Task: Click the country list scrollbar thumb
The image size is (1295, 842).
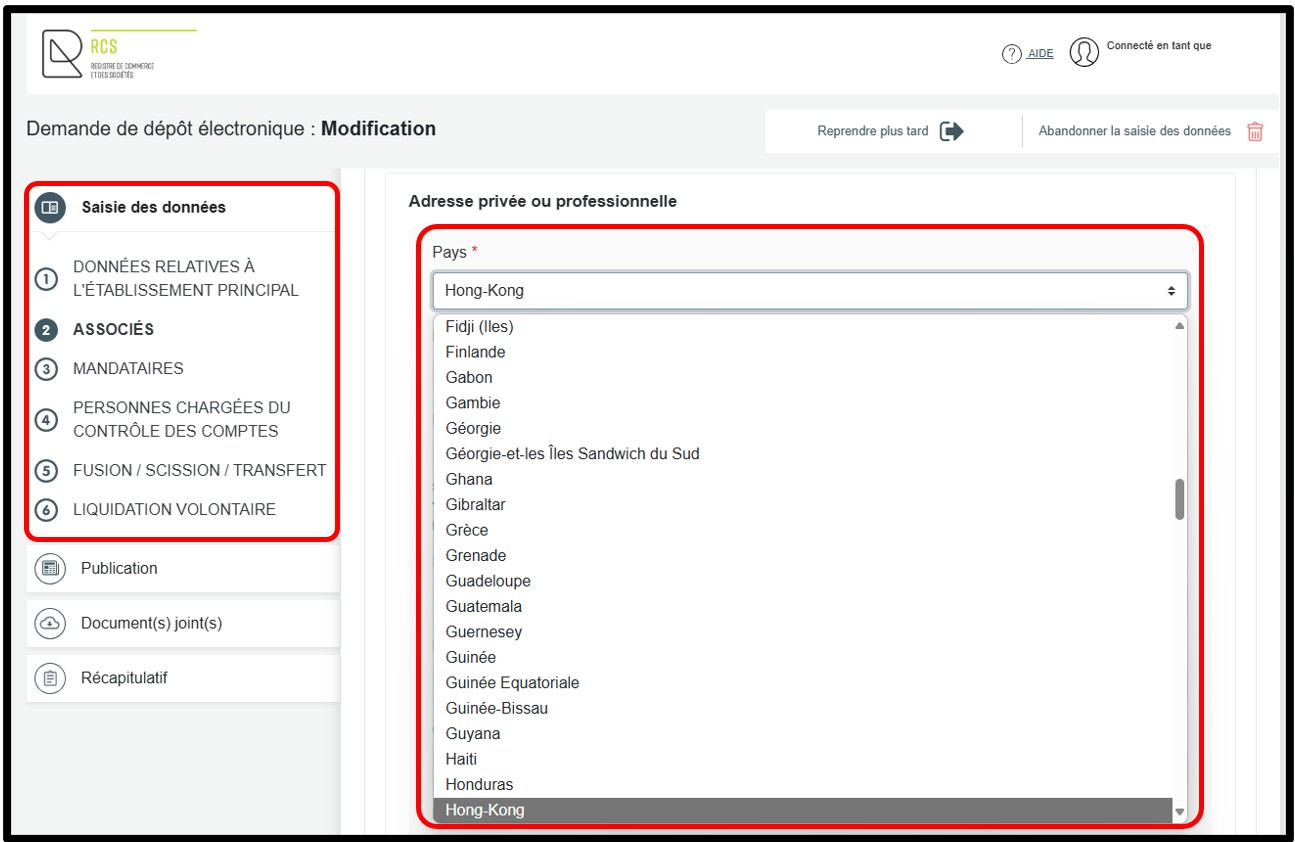Action: tap(1180, 499)
